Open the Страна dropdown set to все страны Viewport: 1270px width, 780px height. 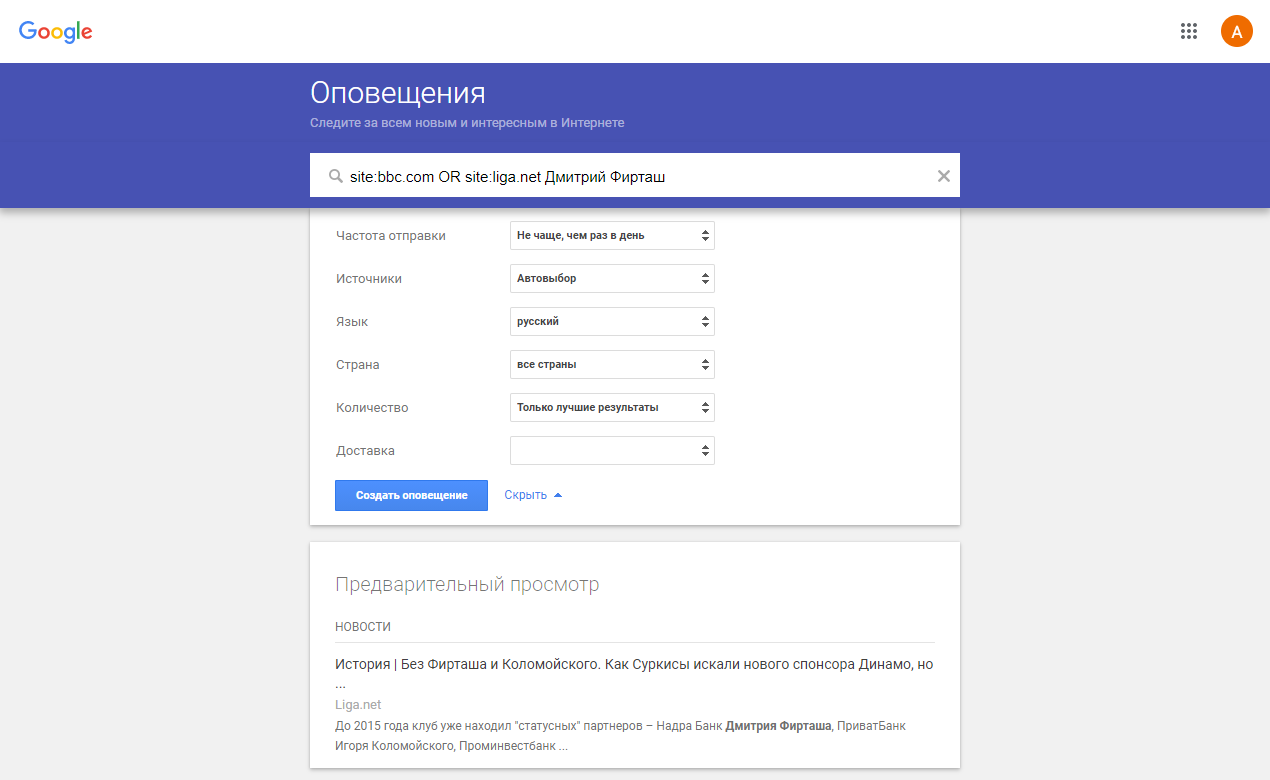click(612, 365)
